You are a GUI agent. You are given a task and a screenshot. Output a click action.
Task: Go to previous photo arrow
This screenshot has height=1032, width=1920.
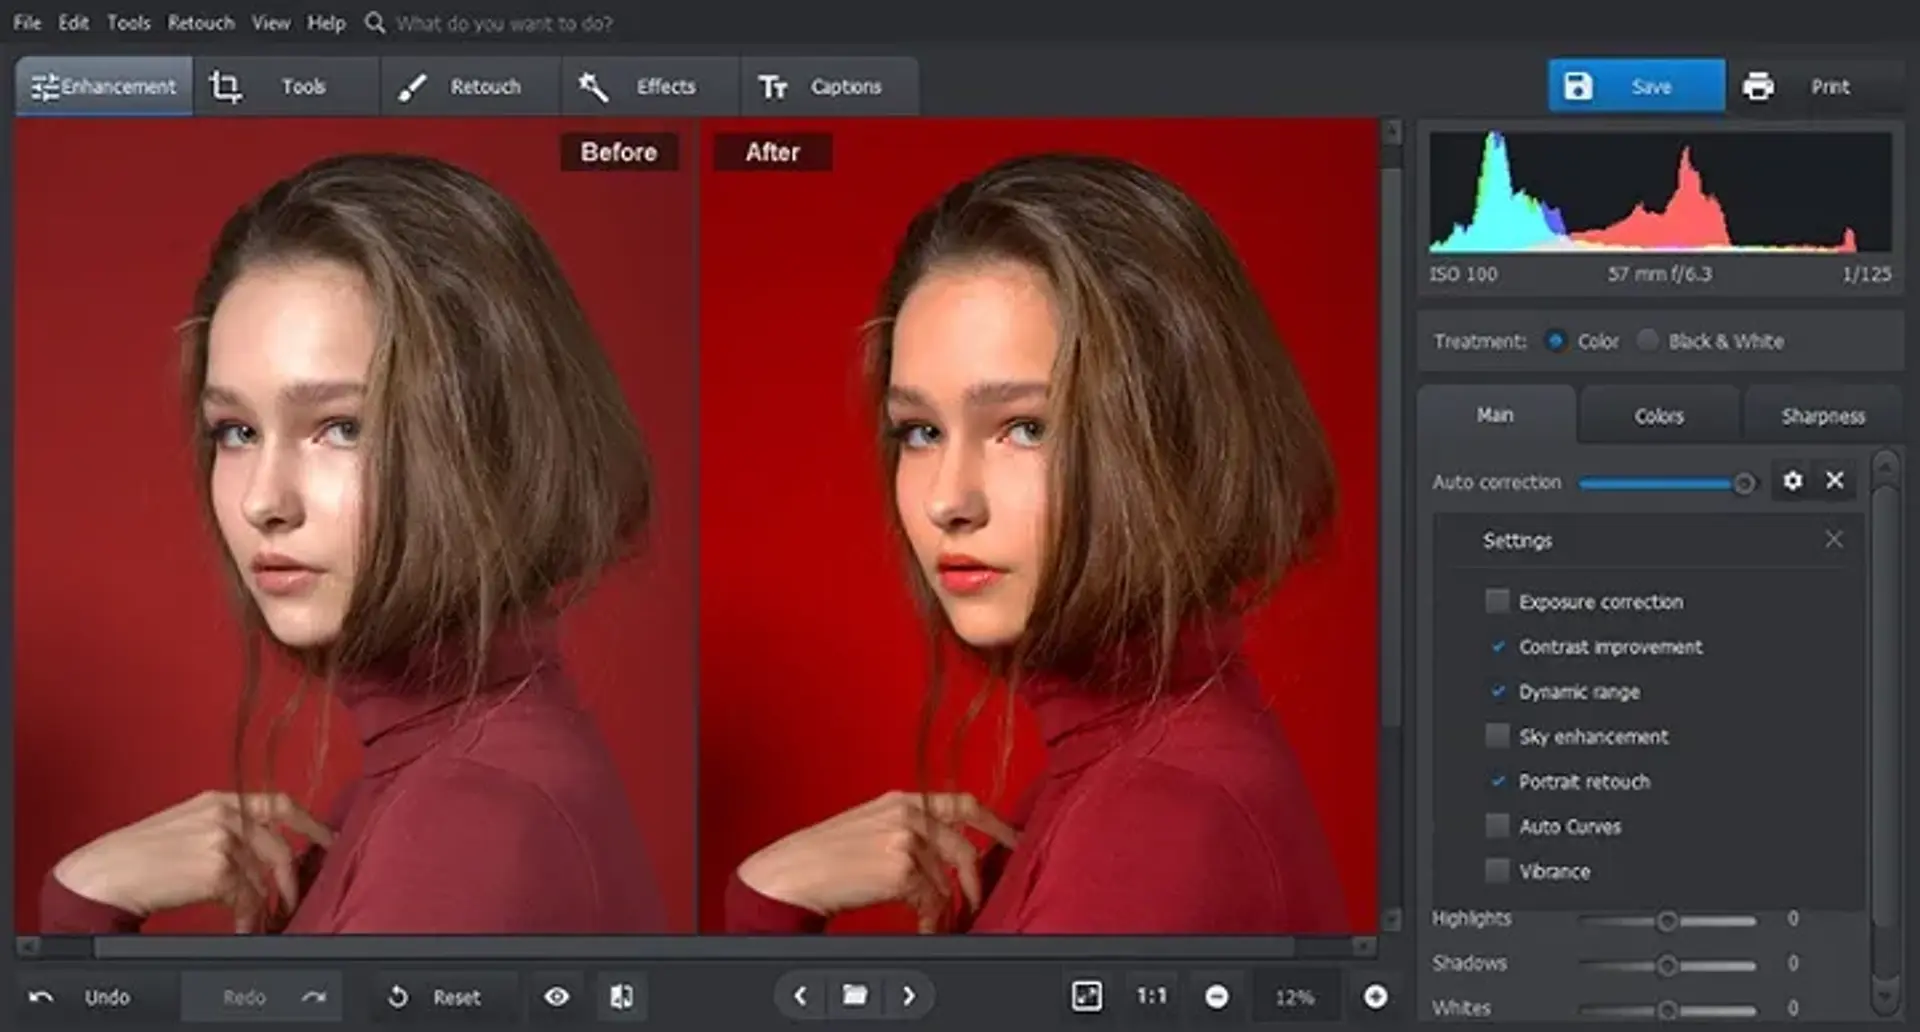click(800, 996)
